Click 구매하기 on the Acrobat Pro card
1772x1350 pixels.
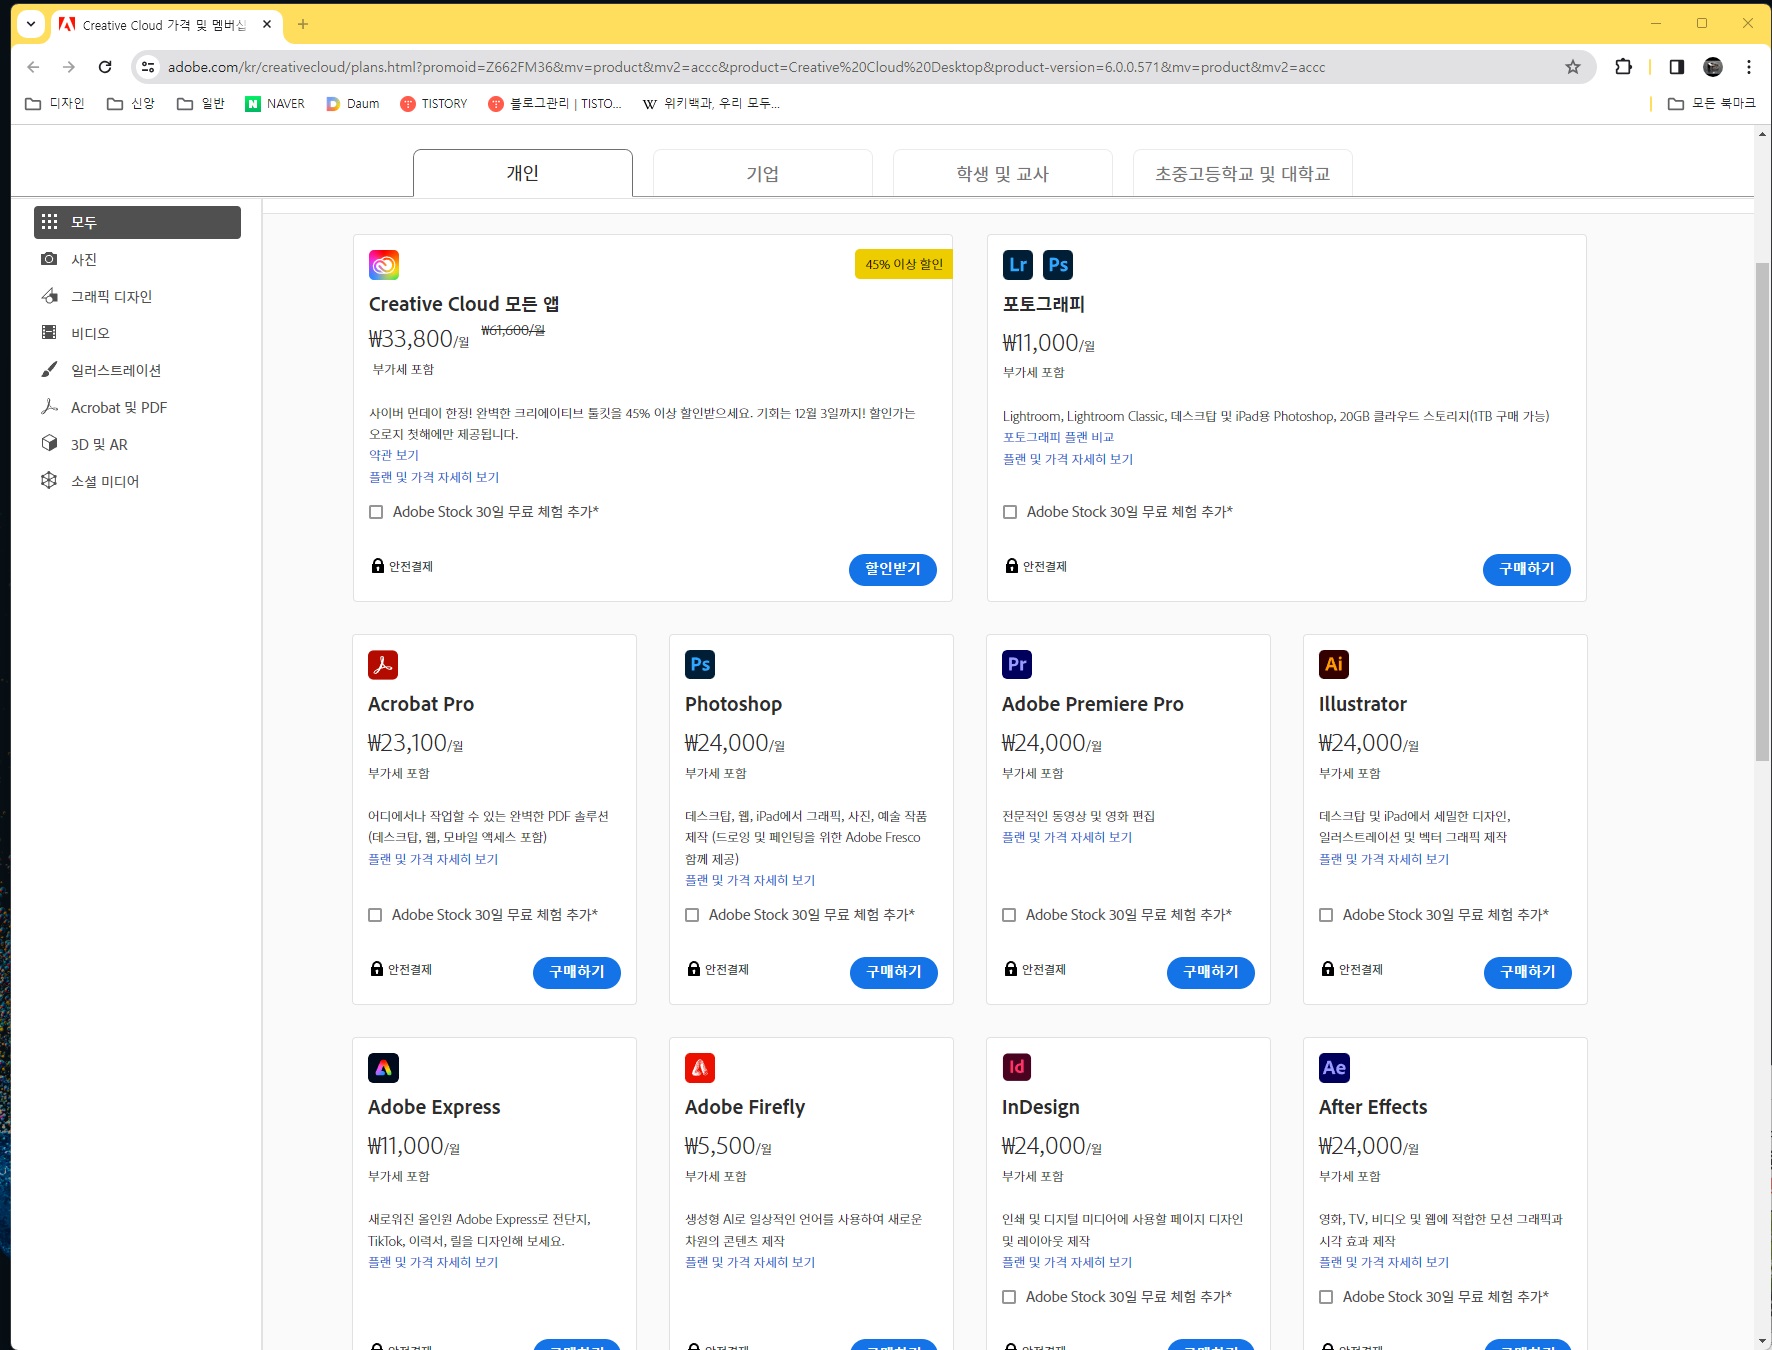[x=577, y=972]
